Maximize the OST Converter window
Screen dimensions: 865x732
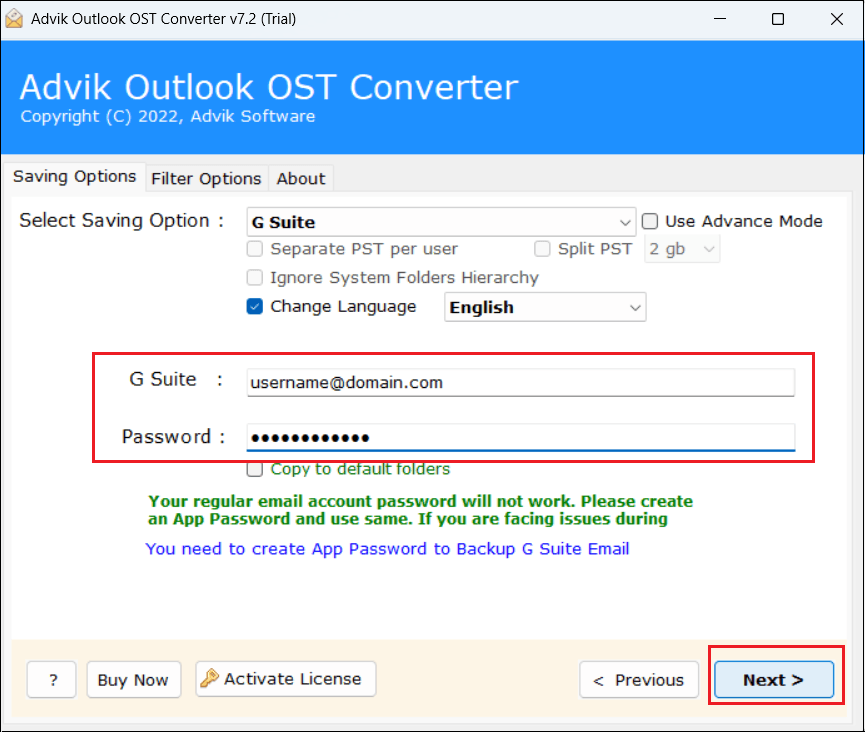pyautogui.click(x=778, y=19)
